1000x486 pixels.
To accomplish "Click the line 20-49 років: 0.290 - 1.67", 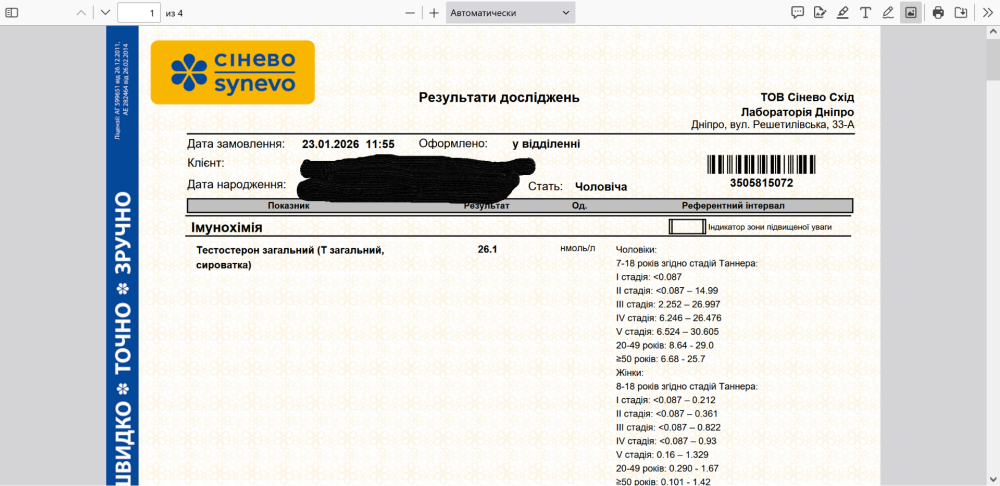I will coord(666,468).
